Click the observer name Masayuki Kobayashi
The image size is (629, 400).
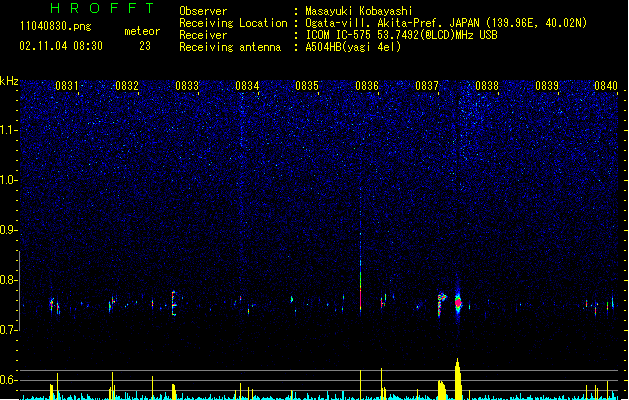(359, 11)
